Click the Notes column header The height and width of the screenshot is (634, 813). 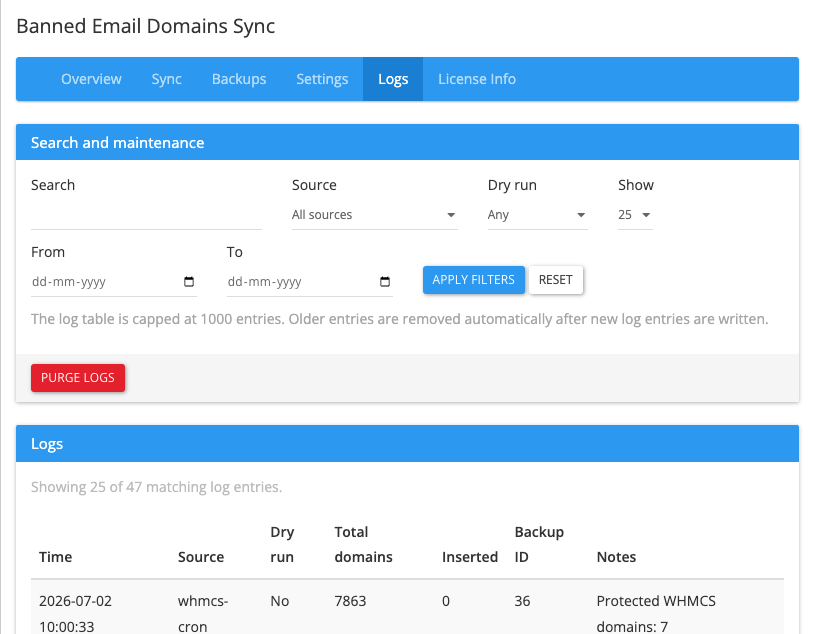pyautogui.click(x=616, y=557)
